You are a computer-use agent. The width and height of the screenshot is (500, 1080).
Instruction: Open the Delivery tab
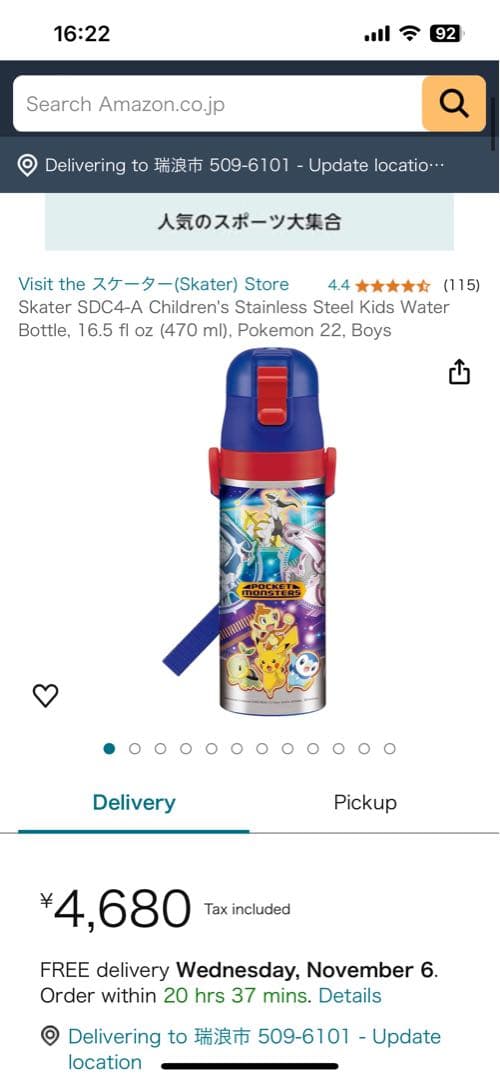point(134,803)
